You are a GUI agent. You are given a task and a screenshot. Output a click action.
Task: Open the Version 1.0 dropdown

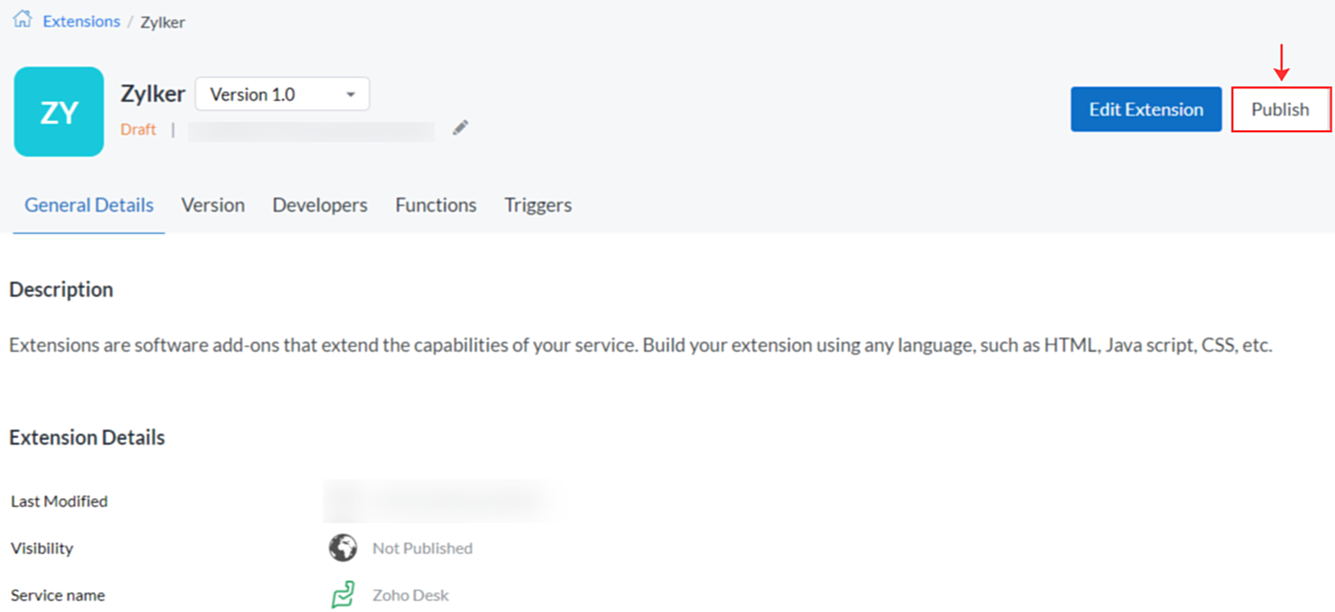tap(282, 94)
